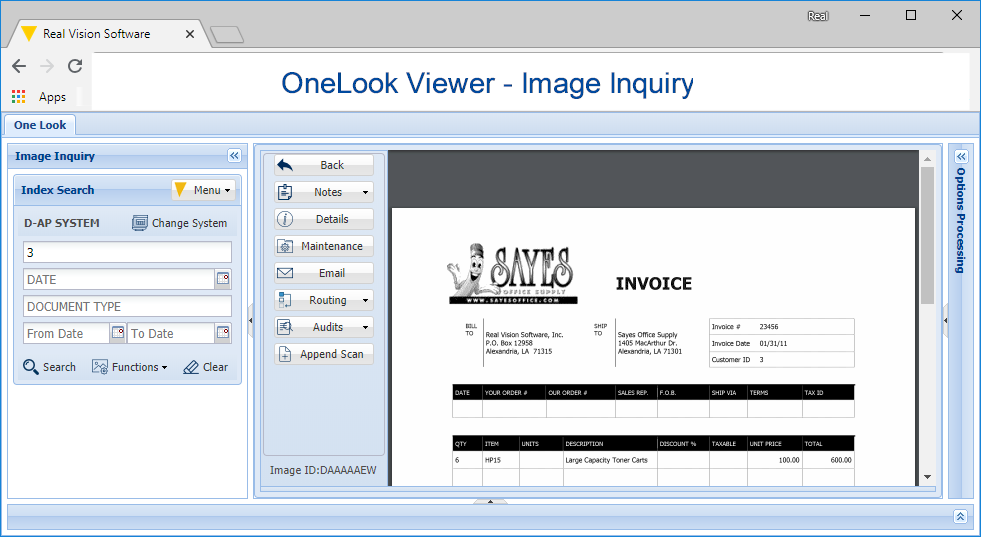This screenshot has height=537, width=981.
Task: Click the bottom splitter collapse arrow
Action: click(x=490, y=501)
